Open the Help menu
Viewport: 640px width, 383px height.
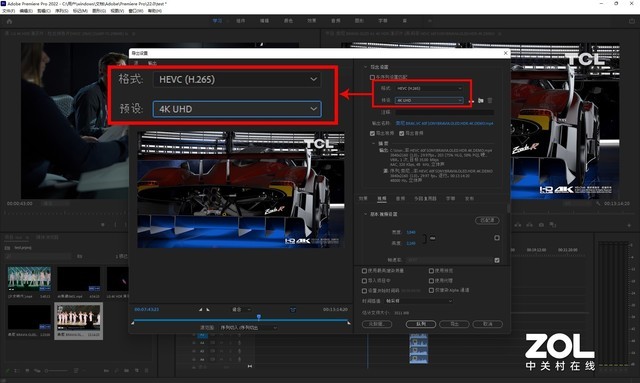coord(155,11)
